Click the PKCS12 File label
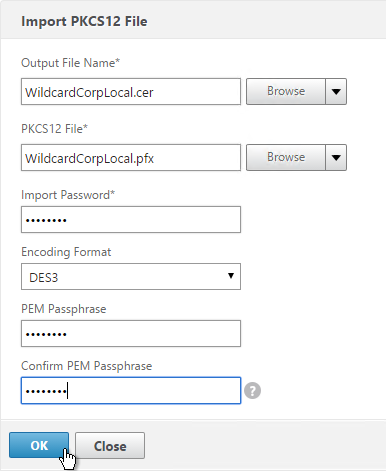Screen dimensions: 386x471 pyautogui.click(x=54, y=129)
